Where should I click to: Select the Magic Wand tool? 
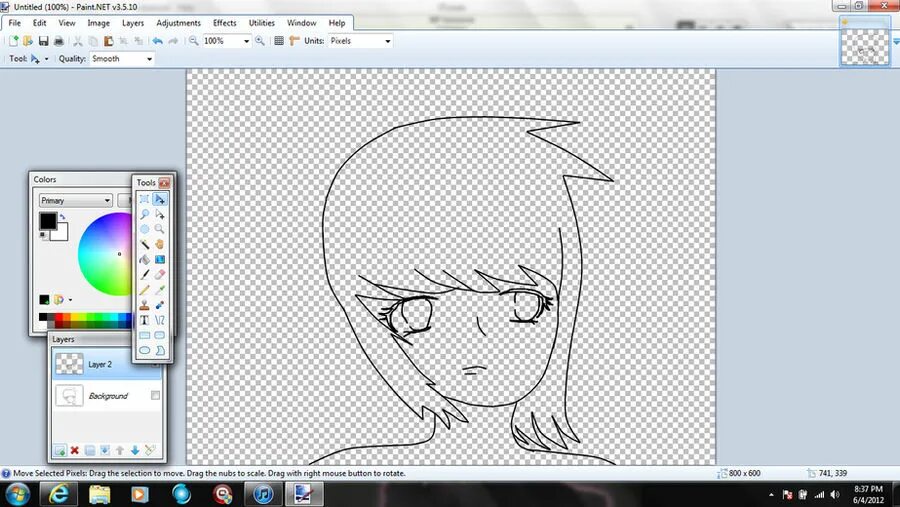pyautogui.click(x=145, y=244)
